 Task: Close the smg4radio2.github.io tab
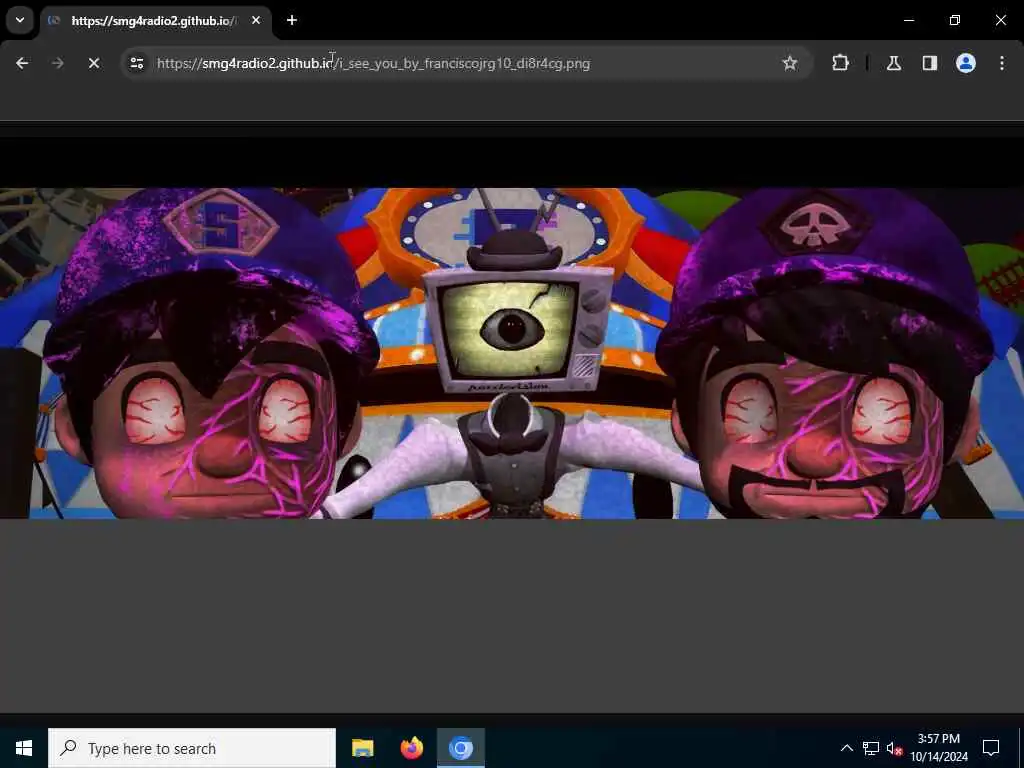(256, 20)
